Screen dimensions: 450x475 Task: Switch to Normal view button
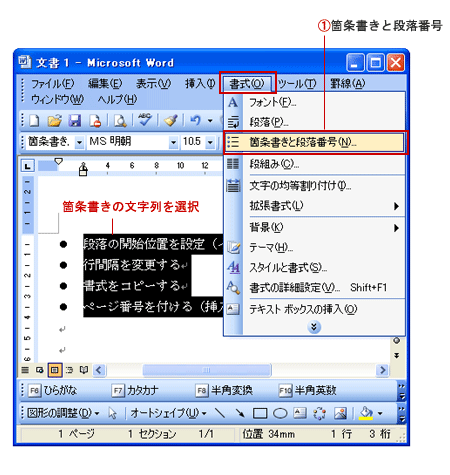click(25, 370)
